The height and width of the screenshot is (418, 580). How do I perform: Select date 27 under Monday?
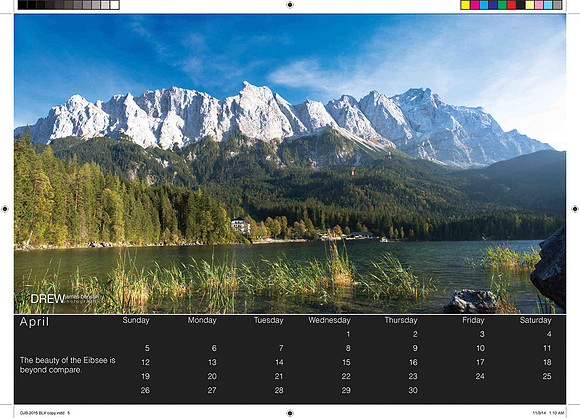click(212, 391)
